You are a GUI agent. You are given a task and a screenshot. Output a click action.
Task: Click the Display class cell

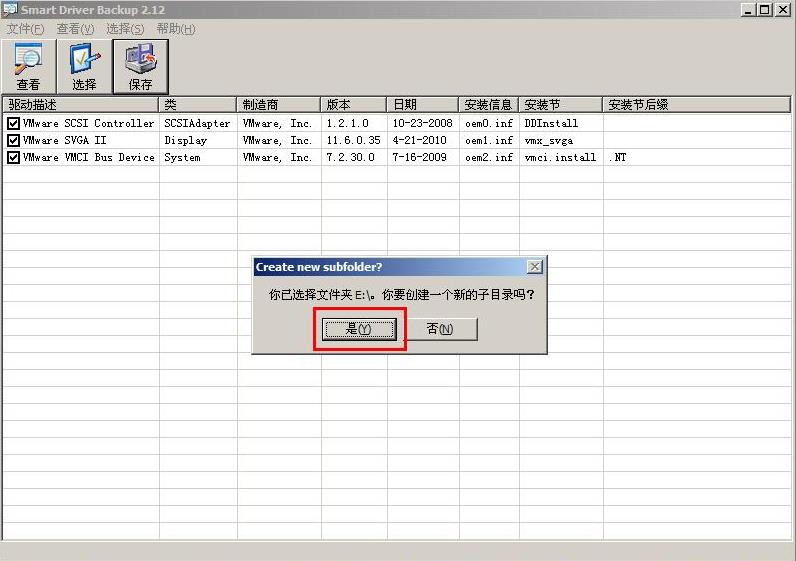[185, 141]
